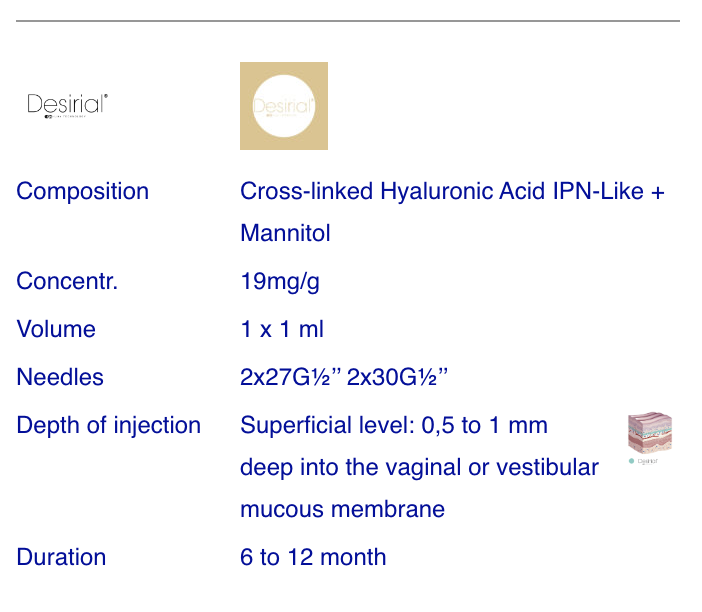This screenshot has width=702, height=612.
Task: Click Superficial level: 0,5 to 1 mm text
Action: click(394, 425)
